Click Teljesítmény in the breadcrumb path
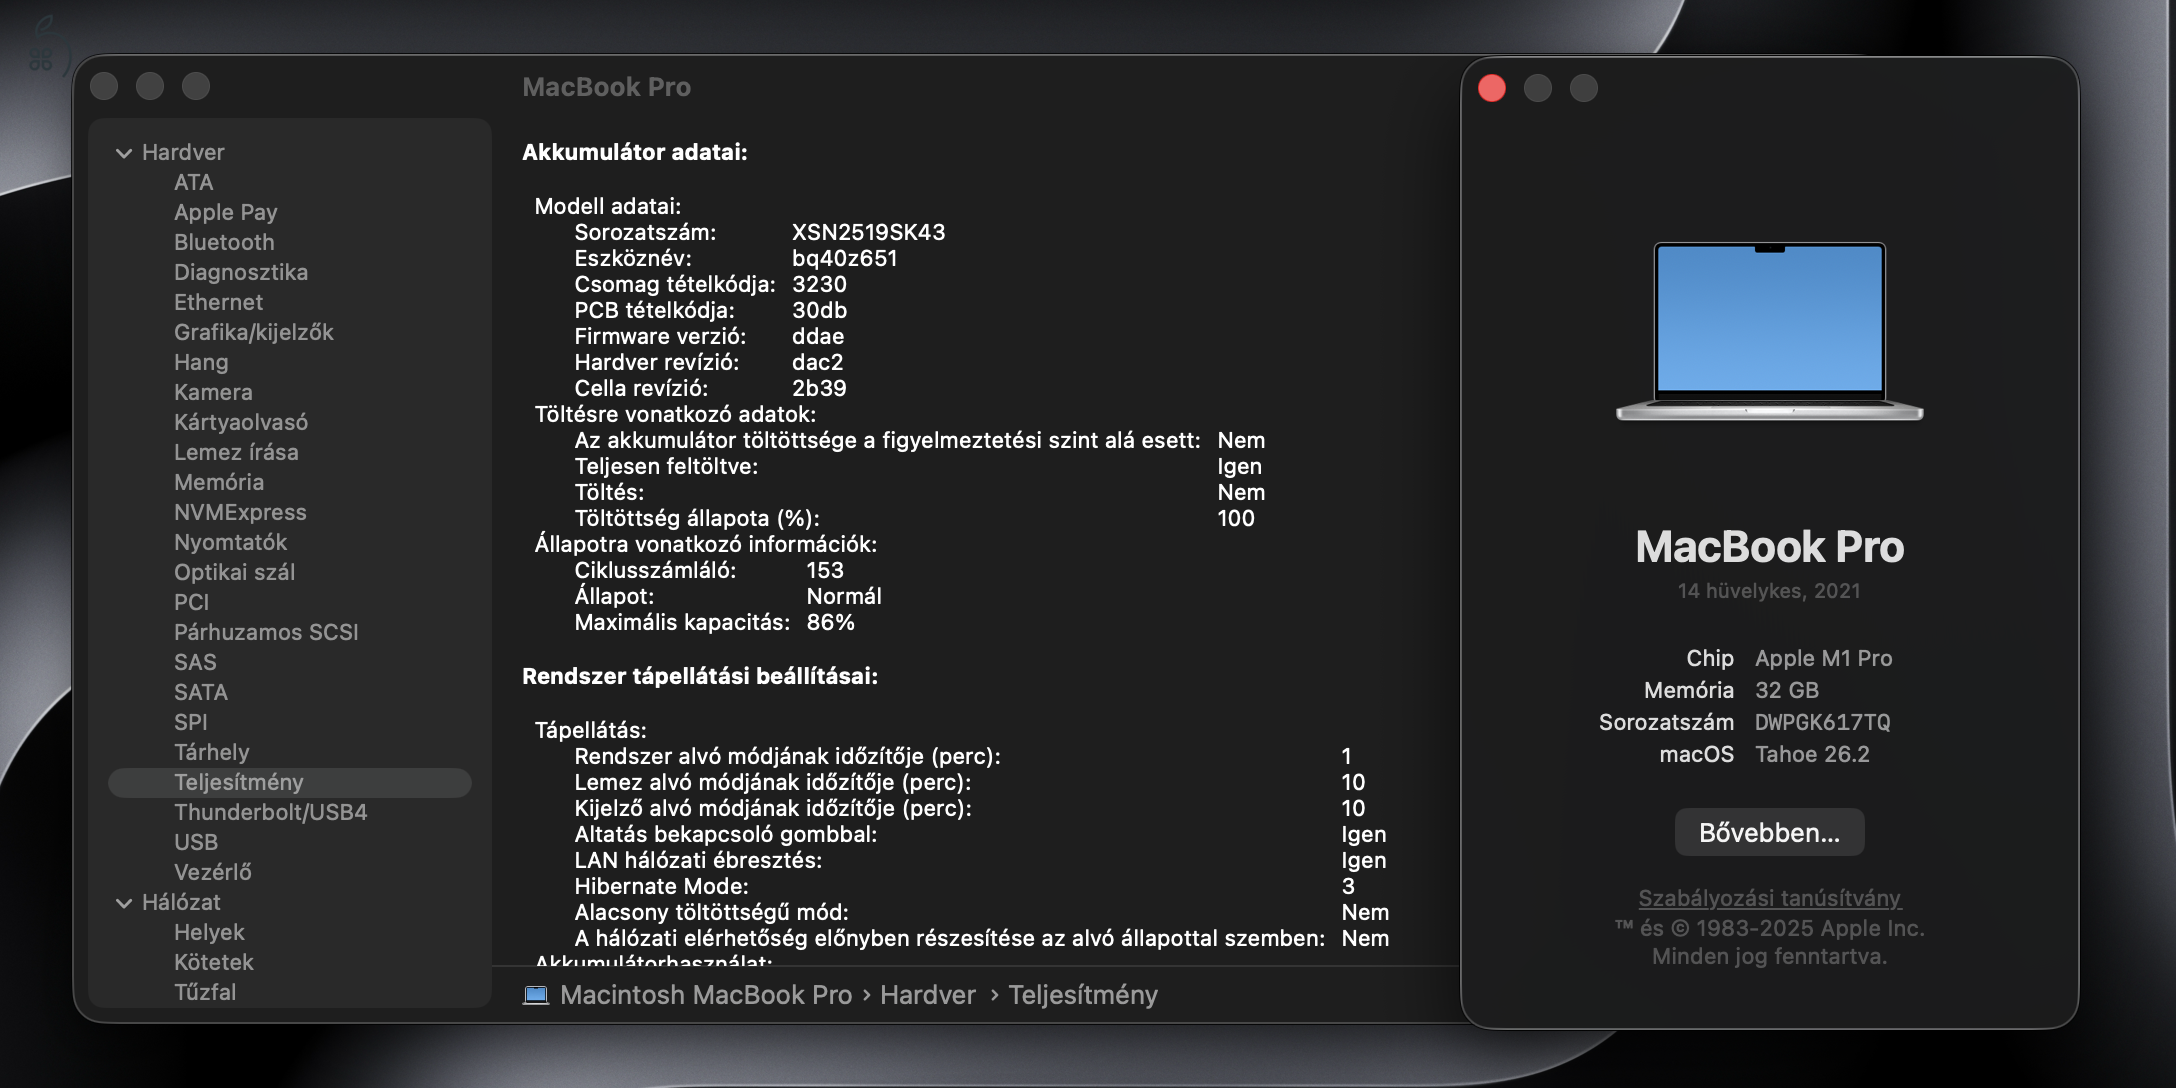2176x1088 pixels. [1083, 995]
